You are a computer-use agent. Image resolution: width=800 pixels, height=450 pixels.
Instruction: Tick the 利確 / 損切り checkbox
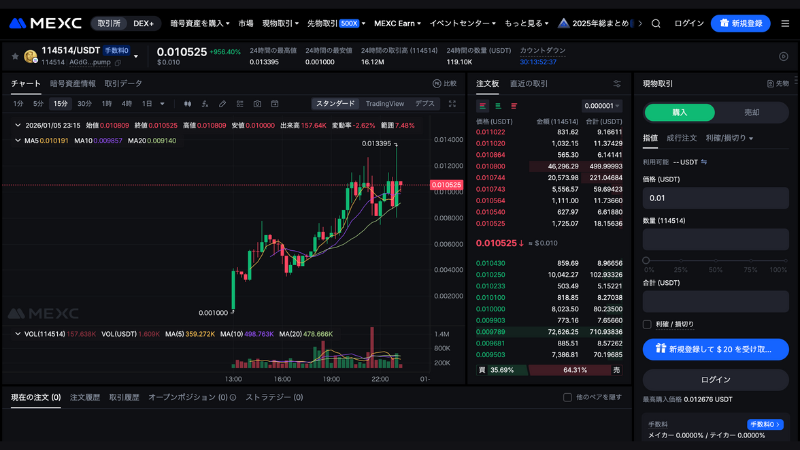[647, 324]
